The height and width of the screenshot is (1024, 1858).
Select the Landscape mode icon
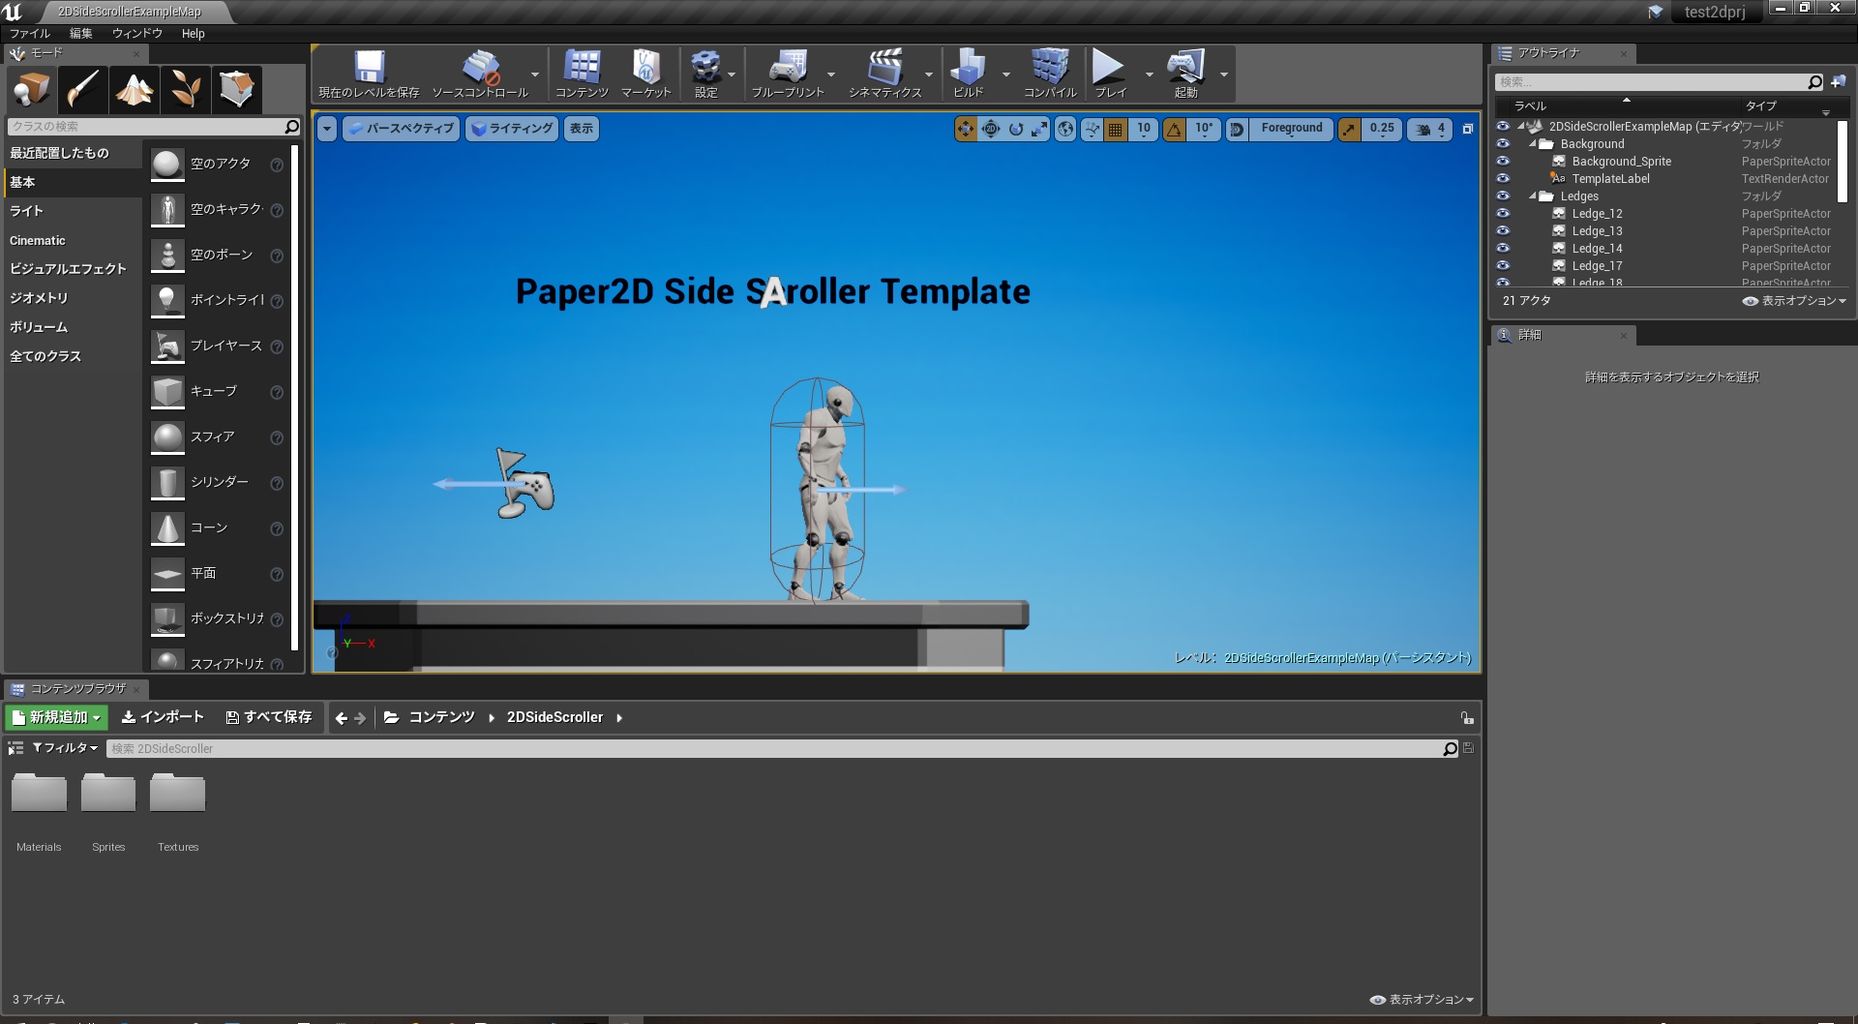[x=134, y=89]
